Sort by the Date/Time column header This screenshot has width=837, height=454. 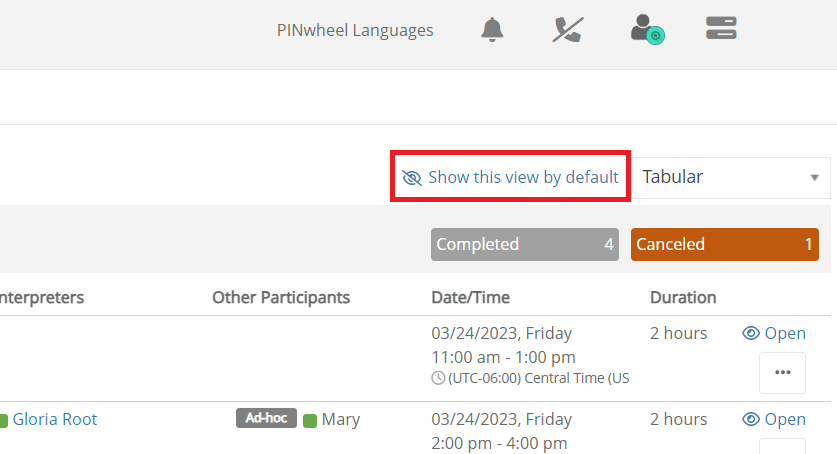click(x=470, y=297)
